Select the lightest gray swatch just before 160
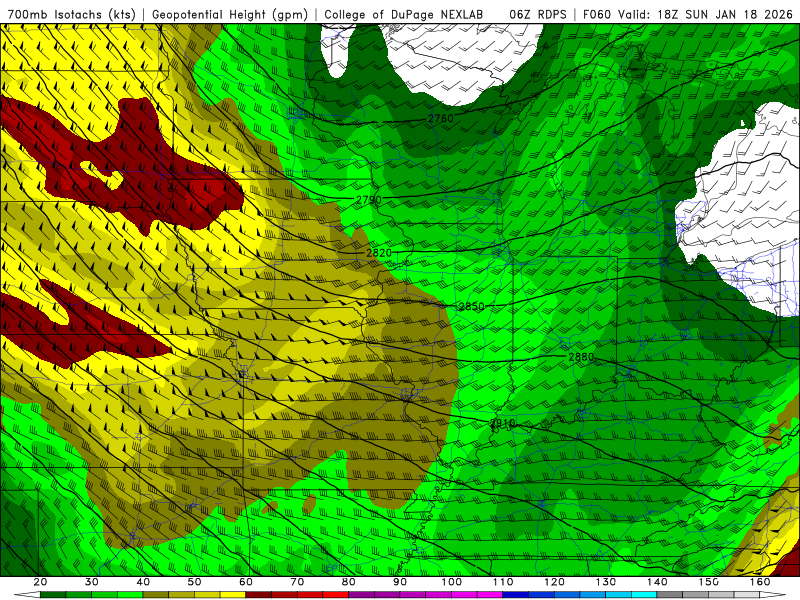The image size is (800, 600). [747, 595]
